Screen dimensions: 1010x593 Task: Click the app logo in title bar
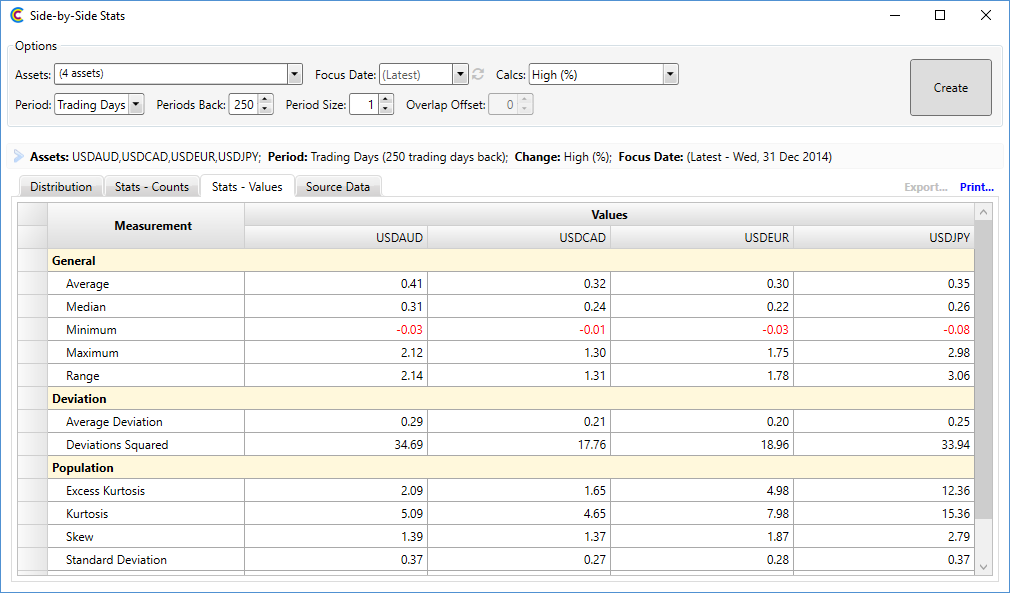pyautogui.click(x=17, y=15)
